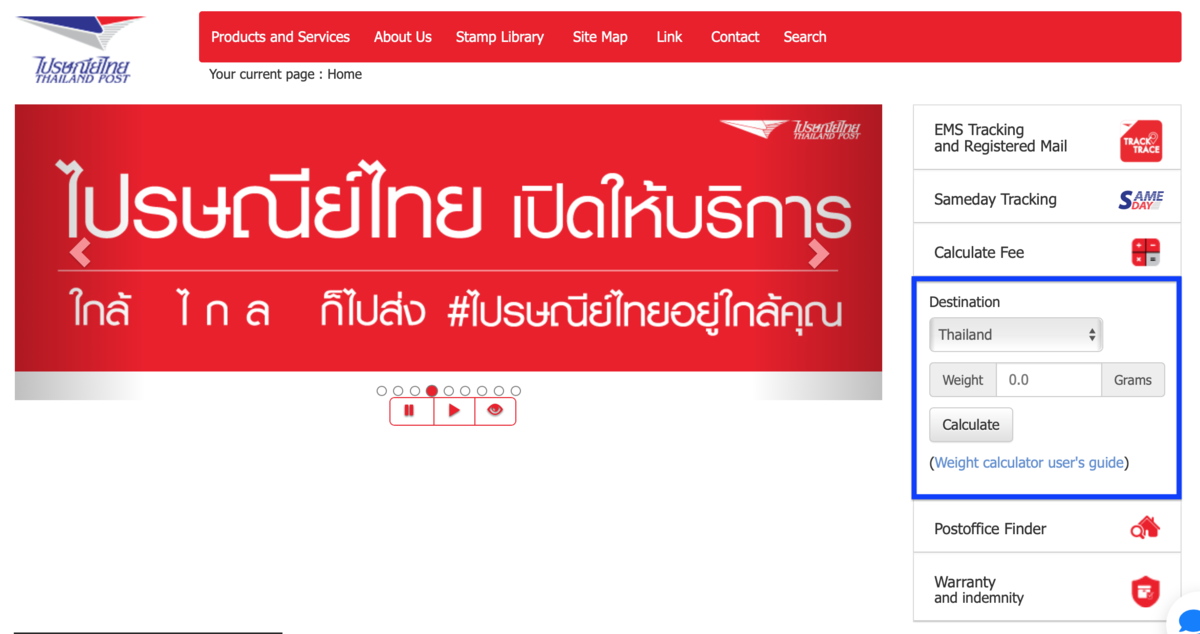Open the Stamp Library menu
1200x634 pixels.
coord(500,37)
